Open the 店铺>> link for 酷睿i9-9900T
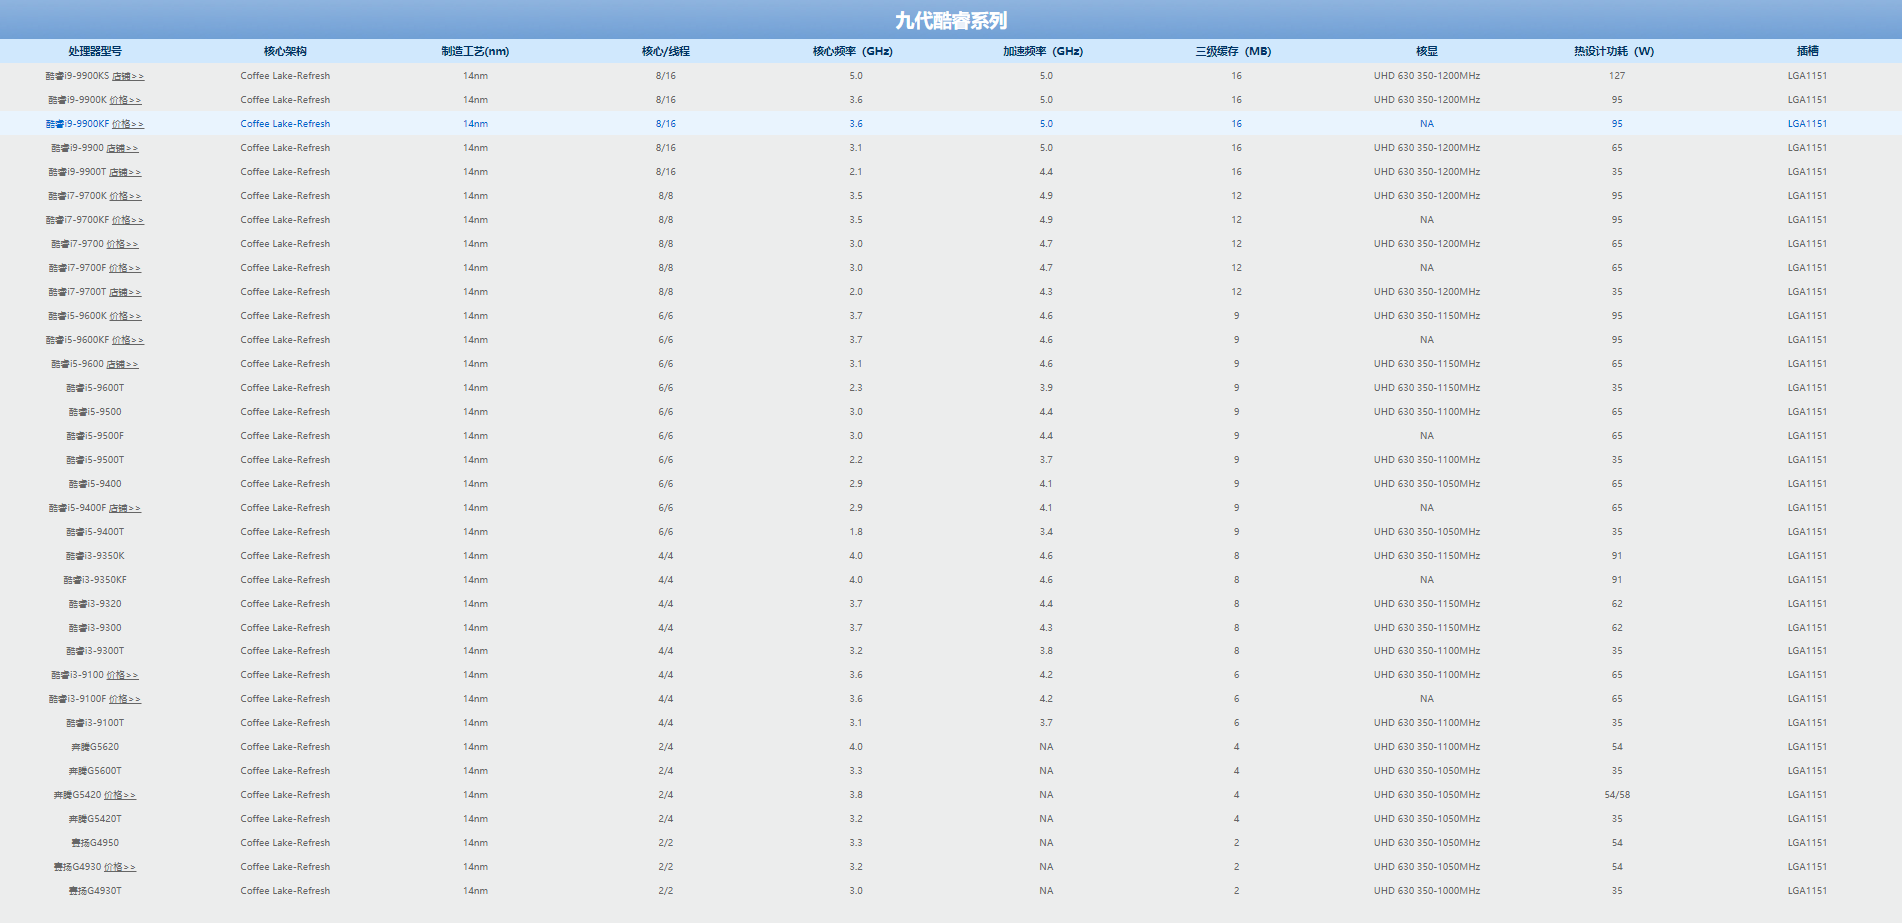The height and width of the screenshot is (923, 1902). pyautogui.click(x=125, y=172)
